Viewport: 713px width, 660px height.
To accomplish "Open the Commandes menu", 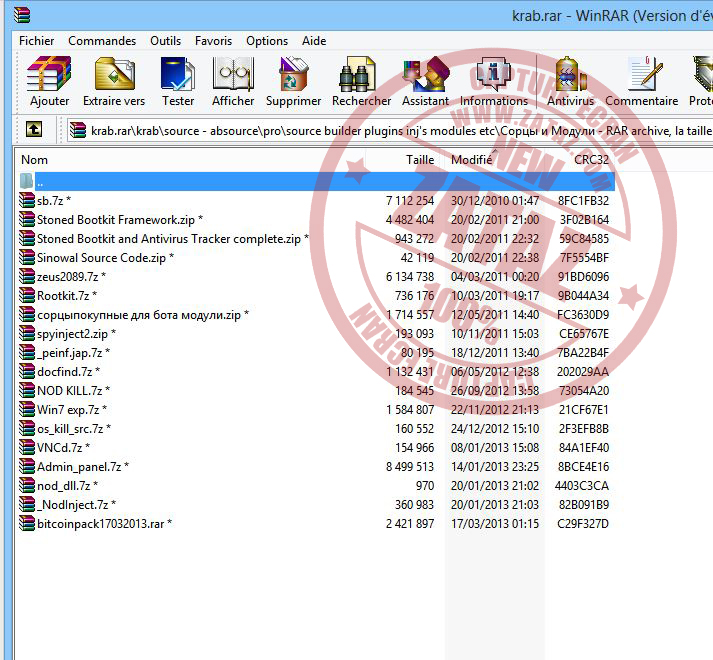I will coord(102,41).
